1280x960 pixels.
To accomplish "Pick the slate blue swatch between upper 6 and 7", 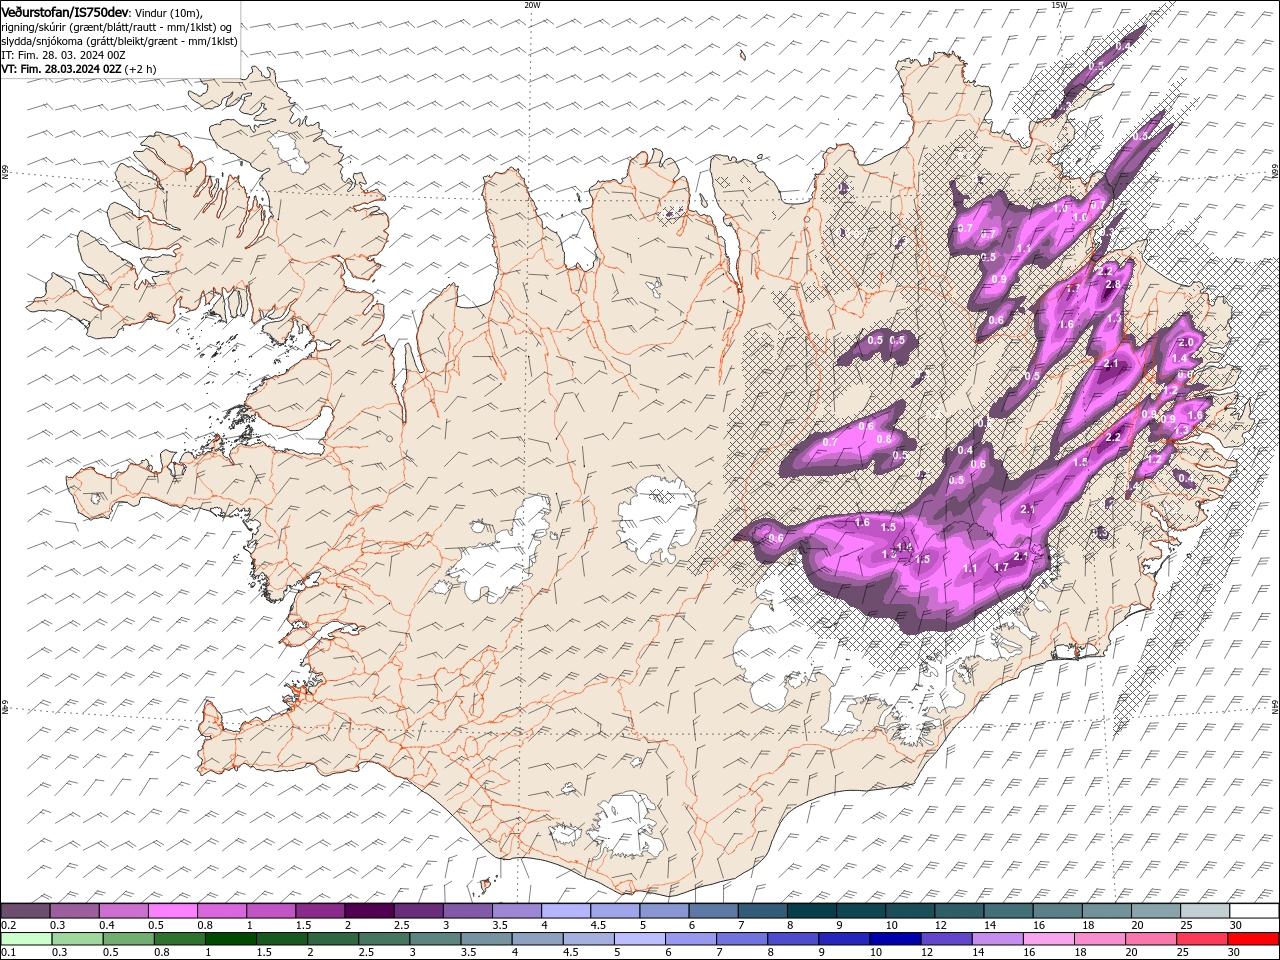I will (713, 911).
